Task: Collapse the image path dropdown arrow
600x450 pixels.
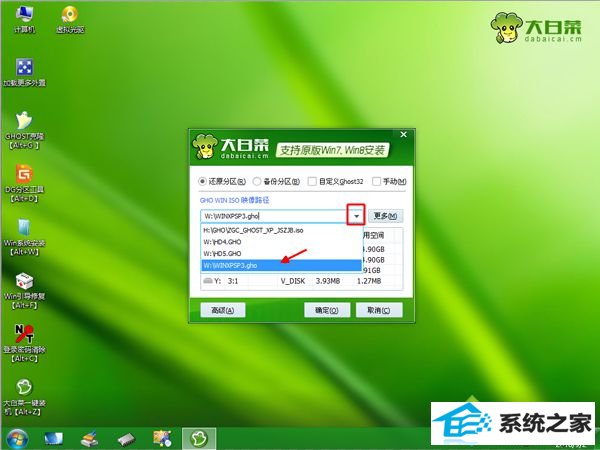Action: tap(356, 216)
